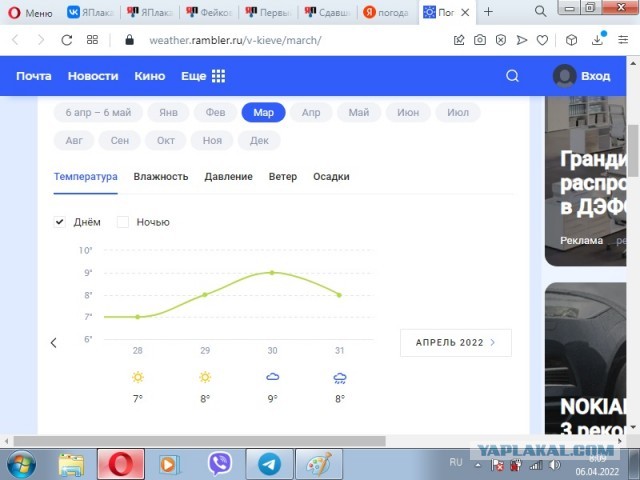
Task: Select the Апр month chip
Action: tap(311, 112)
